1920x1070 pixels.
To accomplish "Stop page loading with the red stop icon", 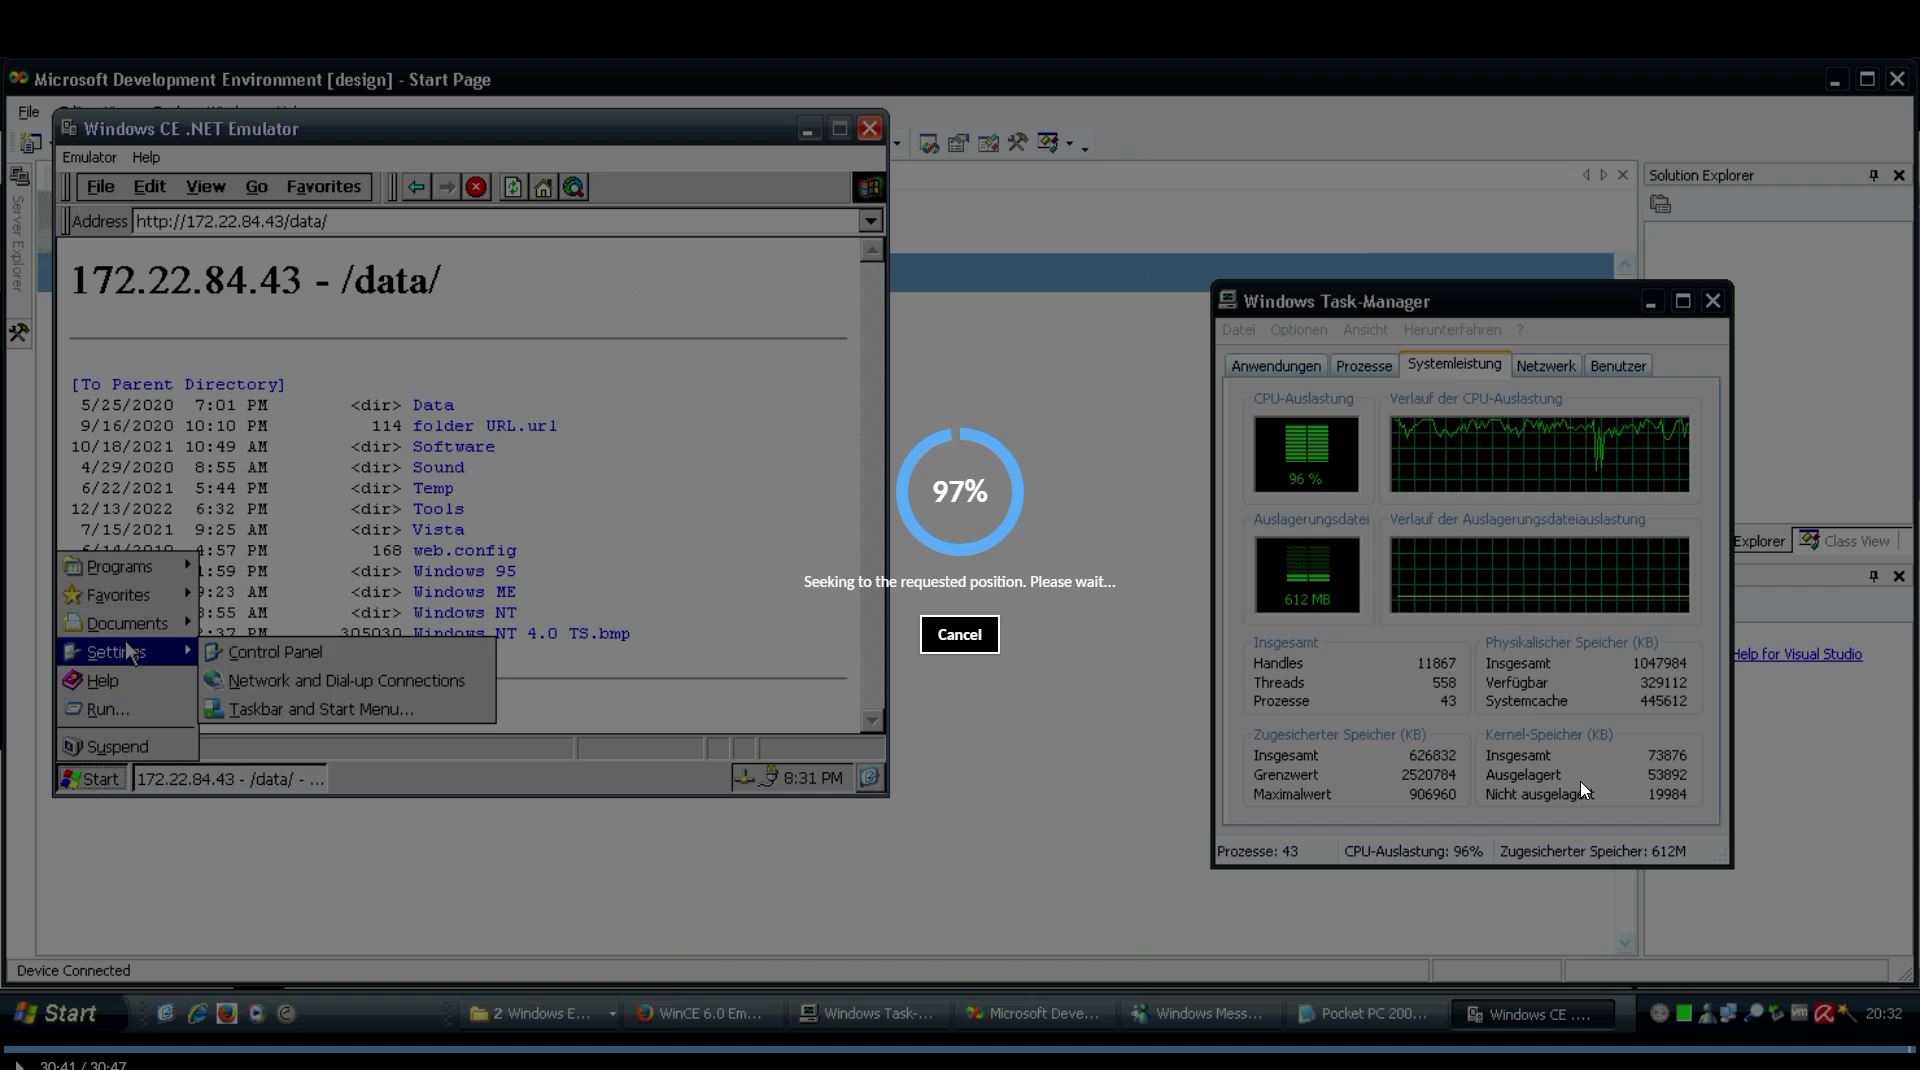I will pos(476,187).
